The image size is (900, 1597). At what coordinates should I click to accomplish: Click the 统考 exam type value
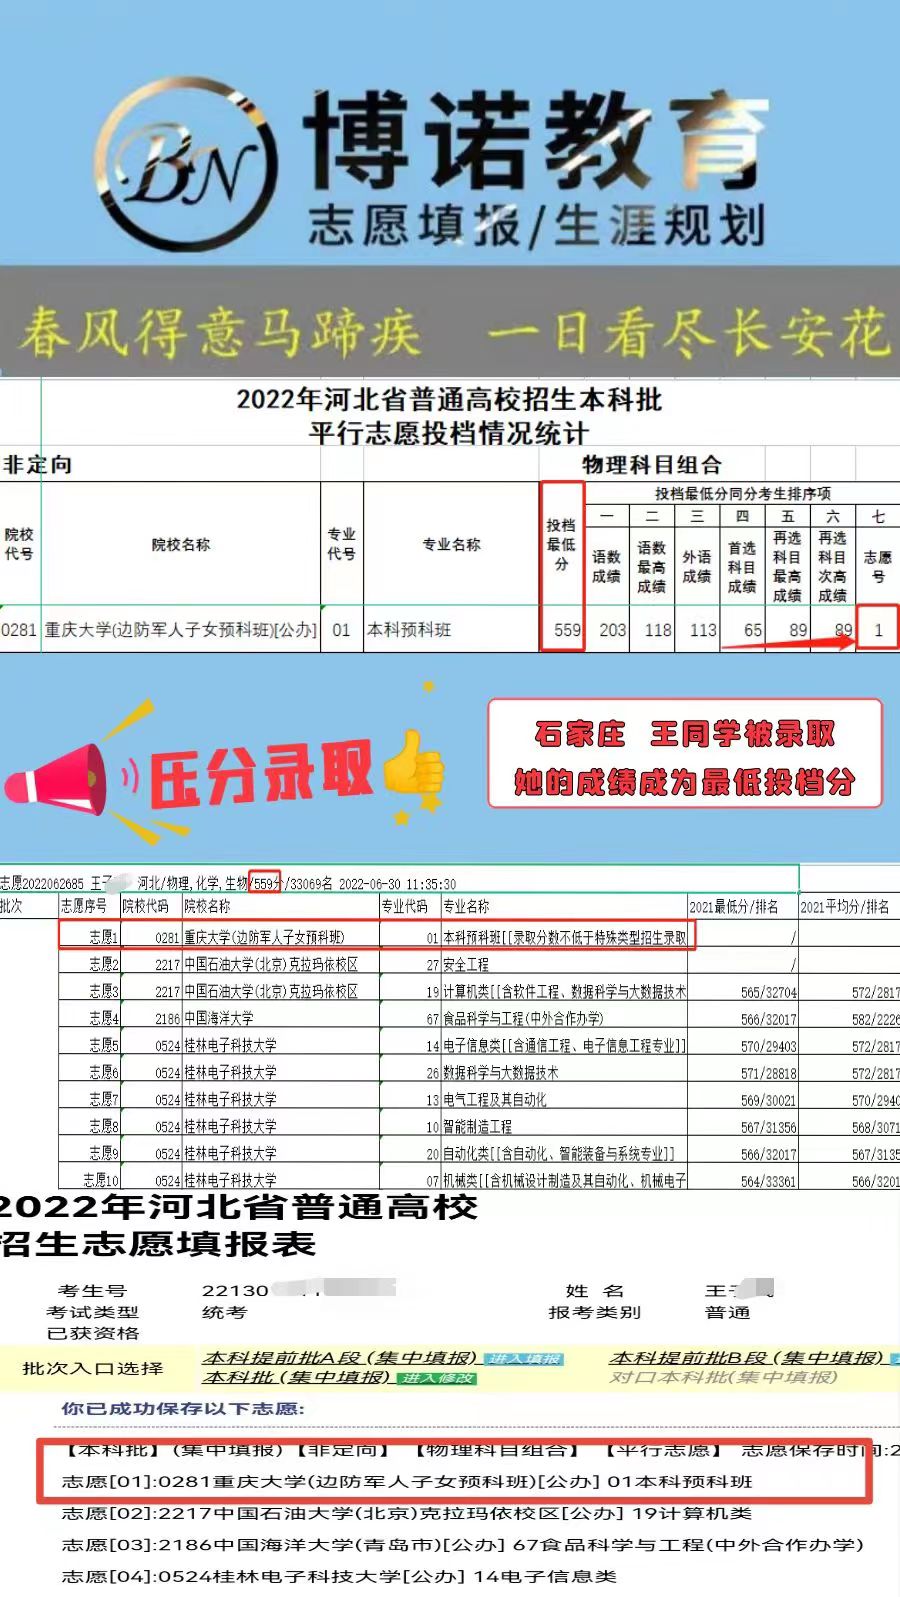coord(223,1312)
